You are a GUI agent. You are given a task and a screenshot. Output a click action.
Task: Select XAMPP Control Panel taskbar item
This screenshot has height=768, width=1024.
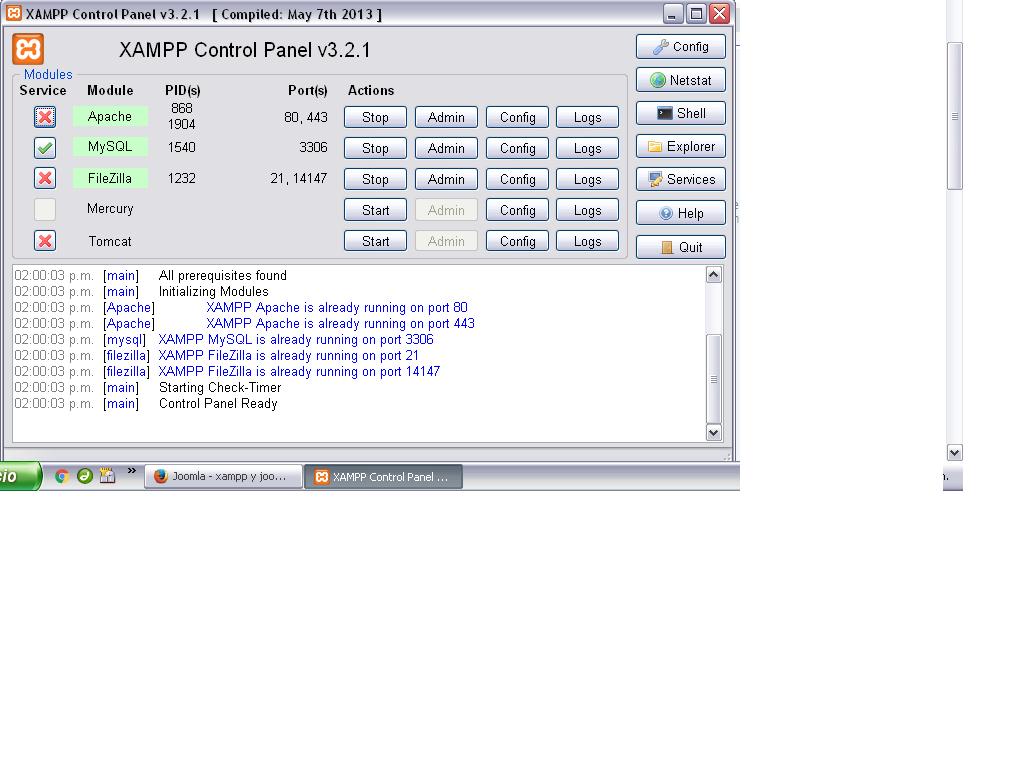coord(384,477)
